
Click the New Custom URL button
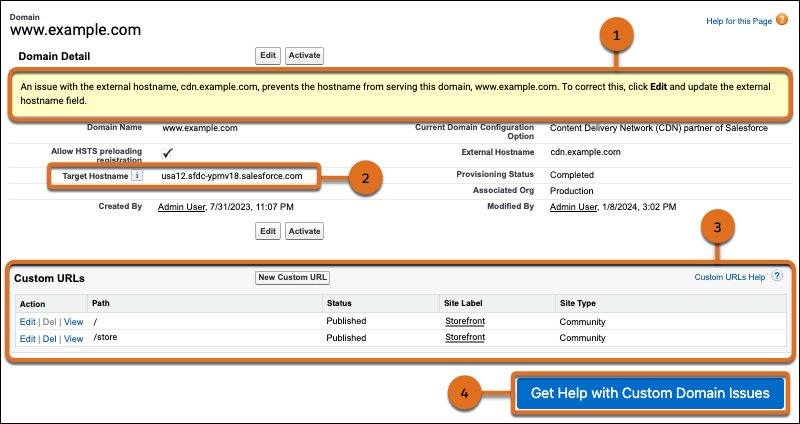pyautogui.click(x=292, y=277)
